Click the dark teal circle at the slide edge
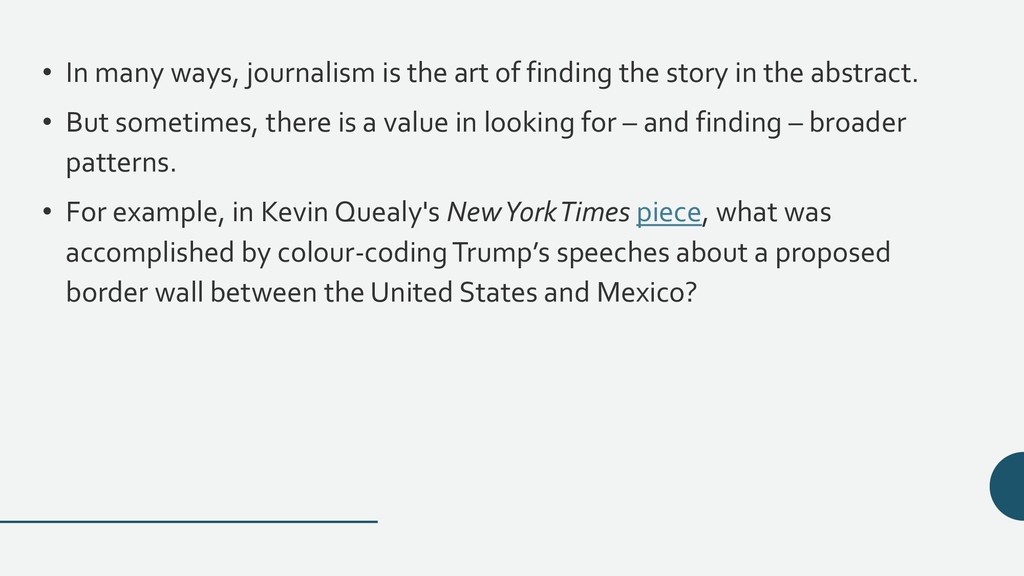 coord(1007,486)
